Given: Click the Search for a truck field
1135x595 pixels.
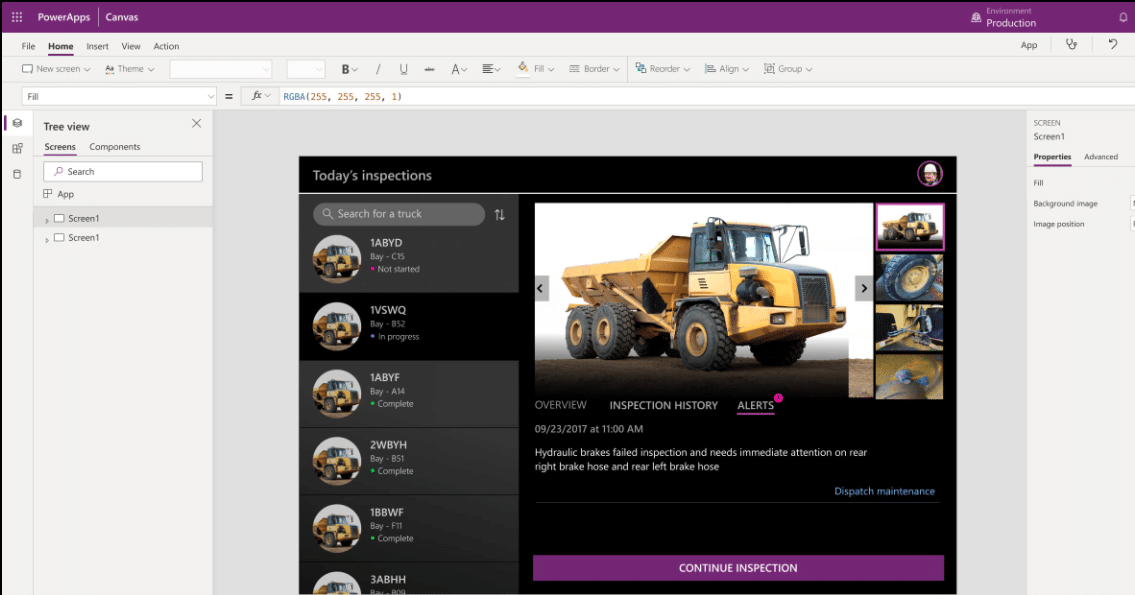Looking at the screenshot, I should (399, 214).
